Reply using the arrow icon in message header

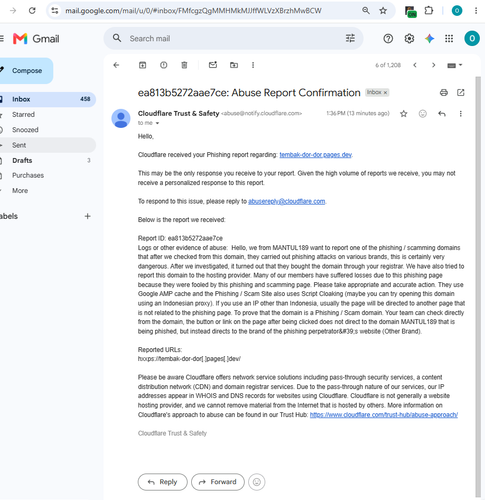[442, 114]
